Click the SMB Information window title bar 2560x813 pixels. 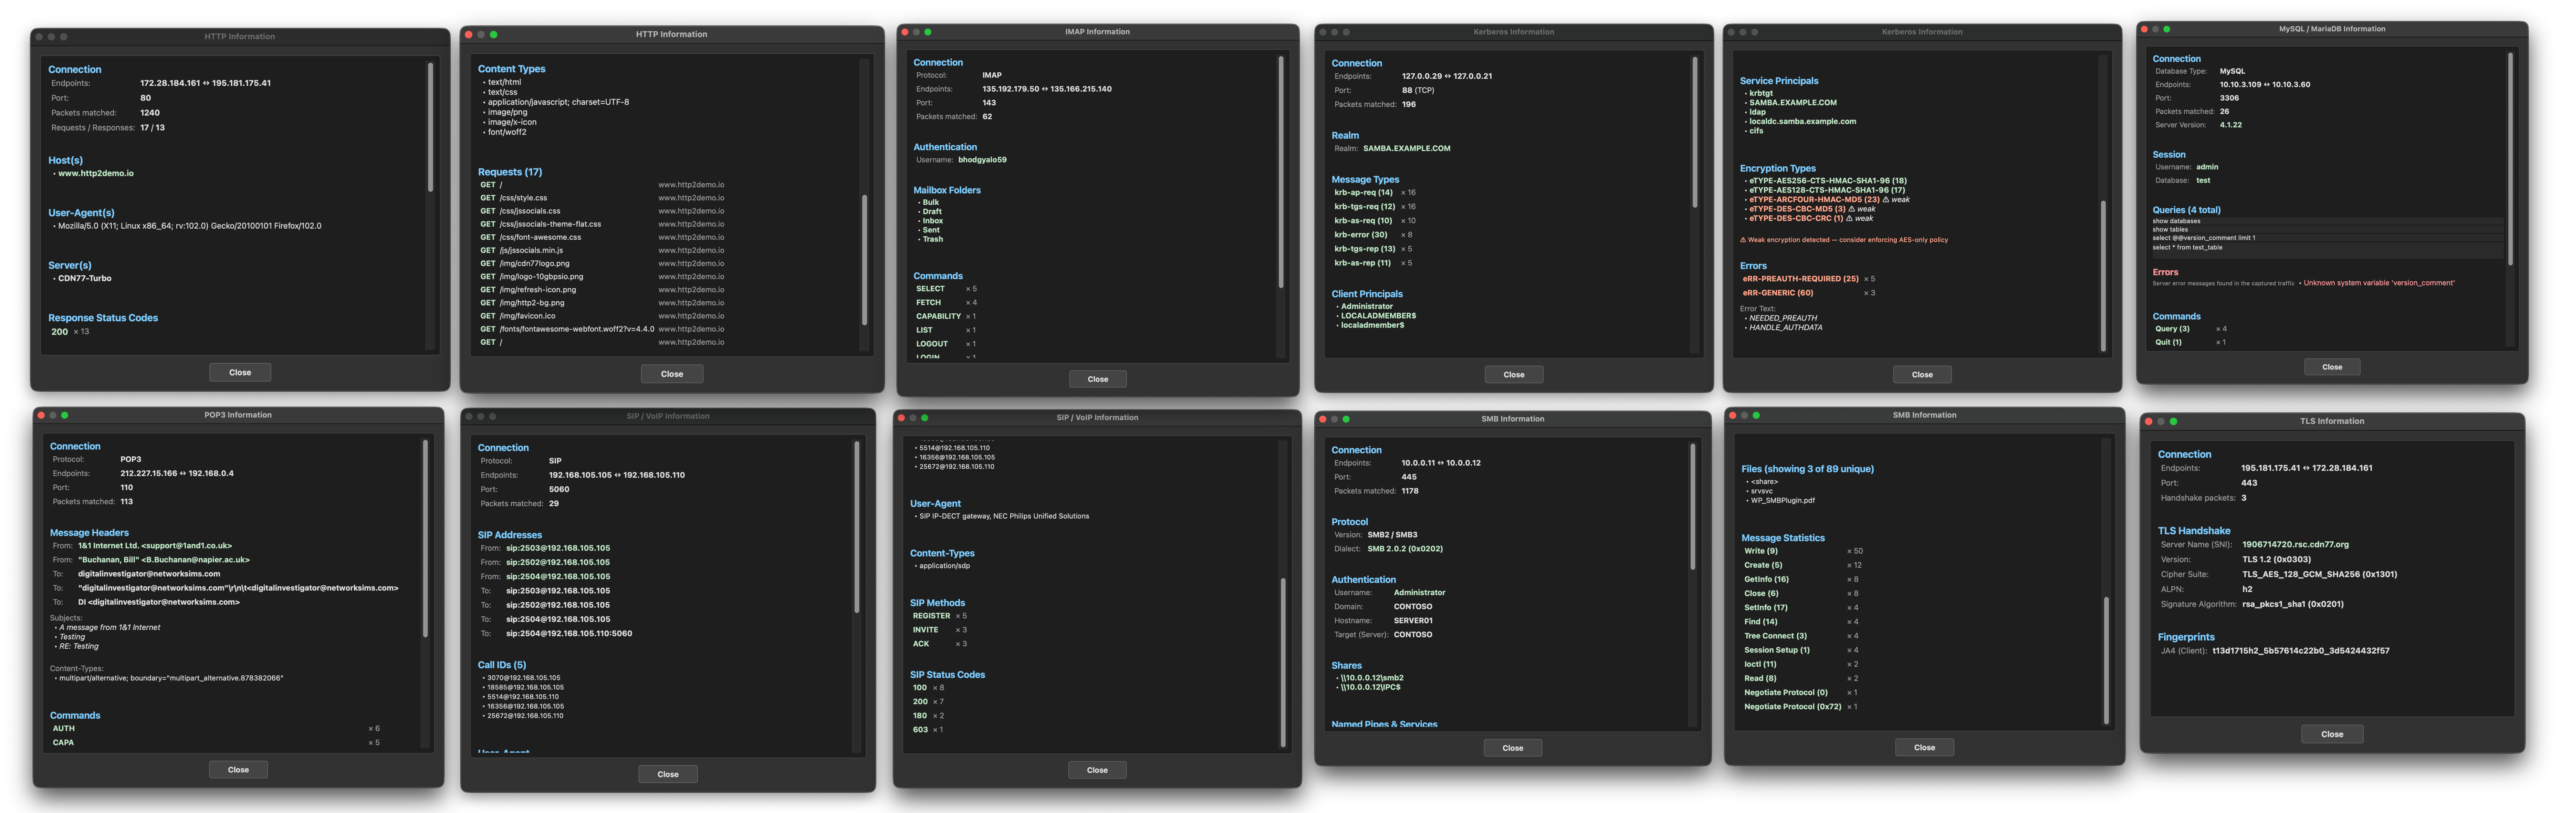[1512, 419]
